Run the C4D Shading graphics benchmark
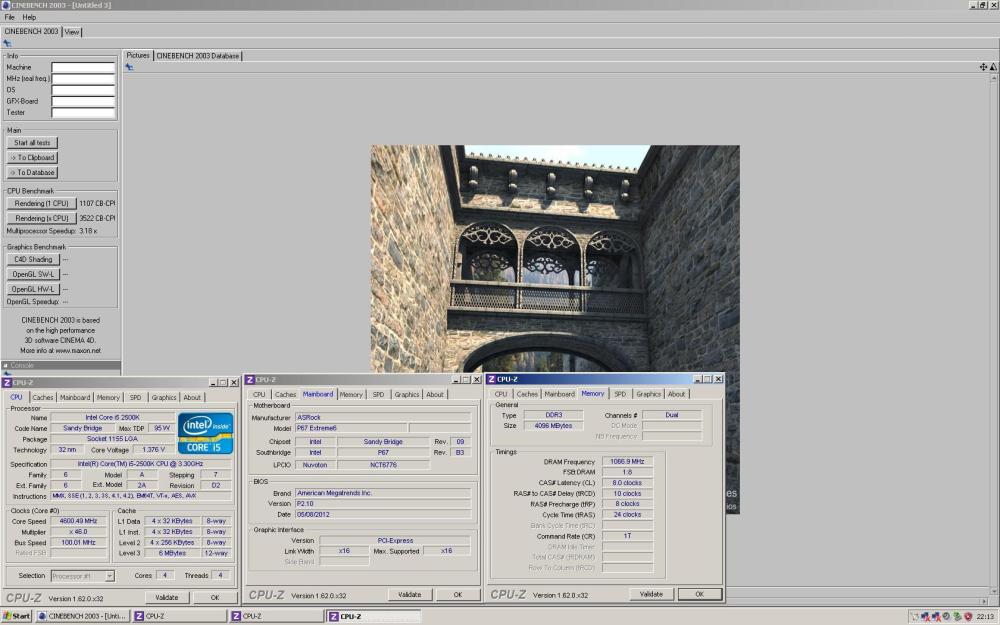Image resolution: width=1000 pixels, height=625 pixels. tap(31, 259)
